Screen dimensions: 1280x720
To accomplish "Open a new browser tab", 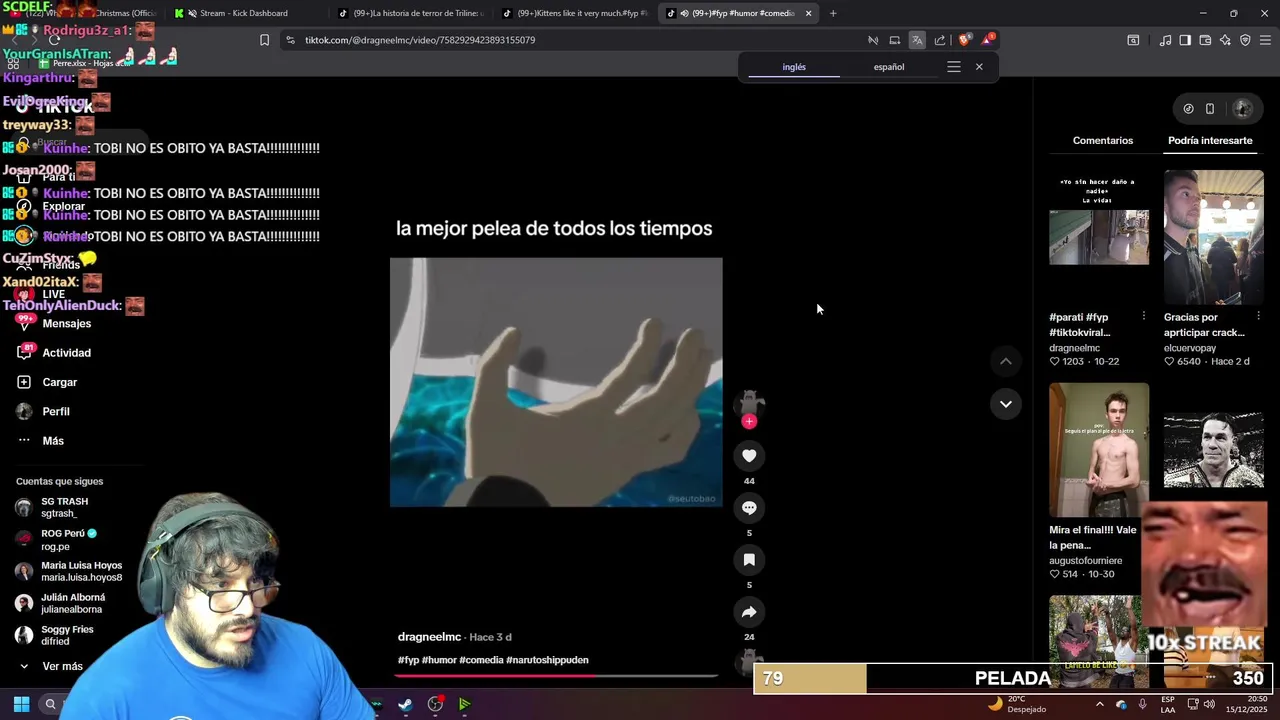I will (x=833, y=13).
